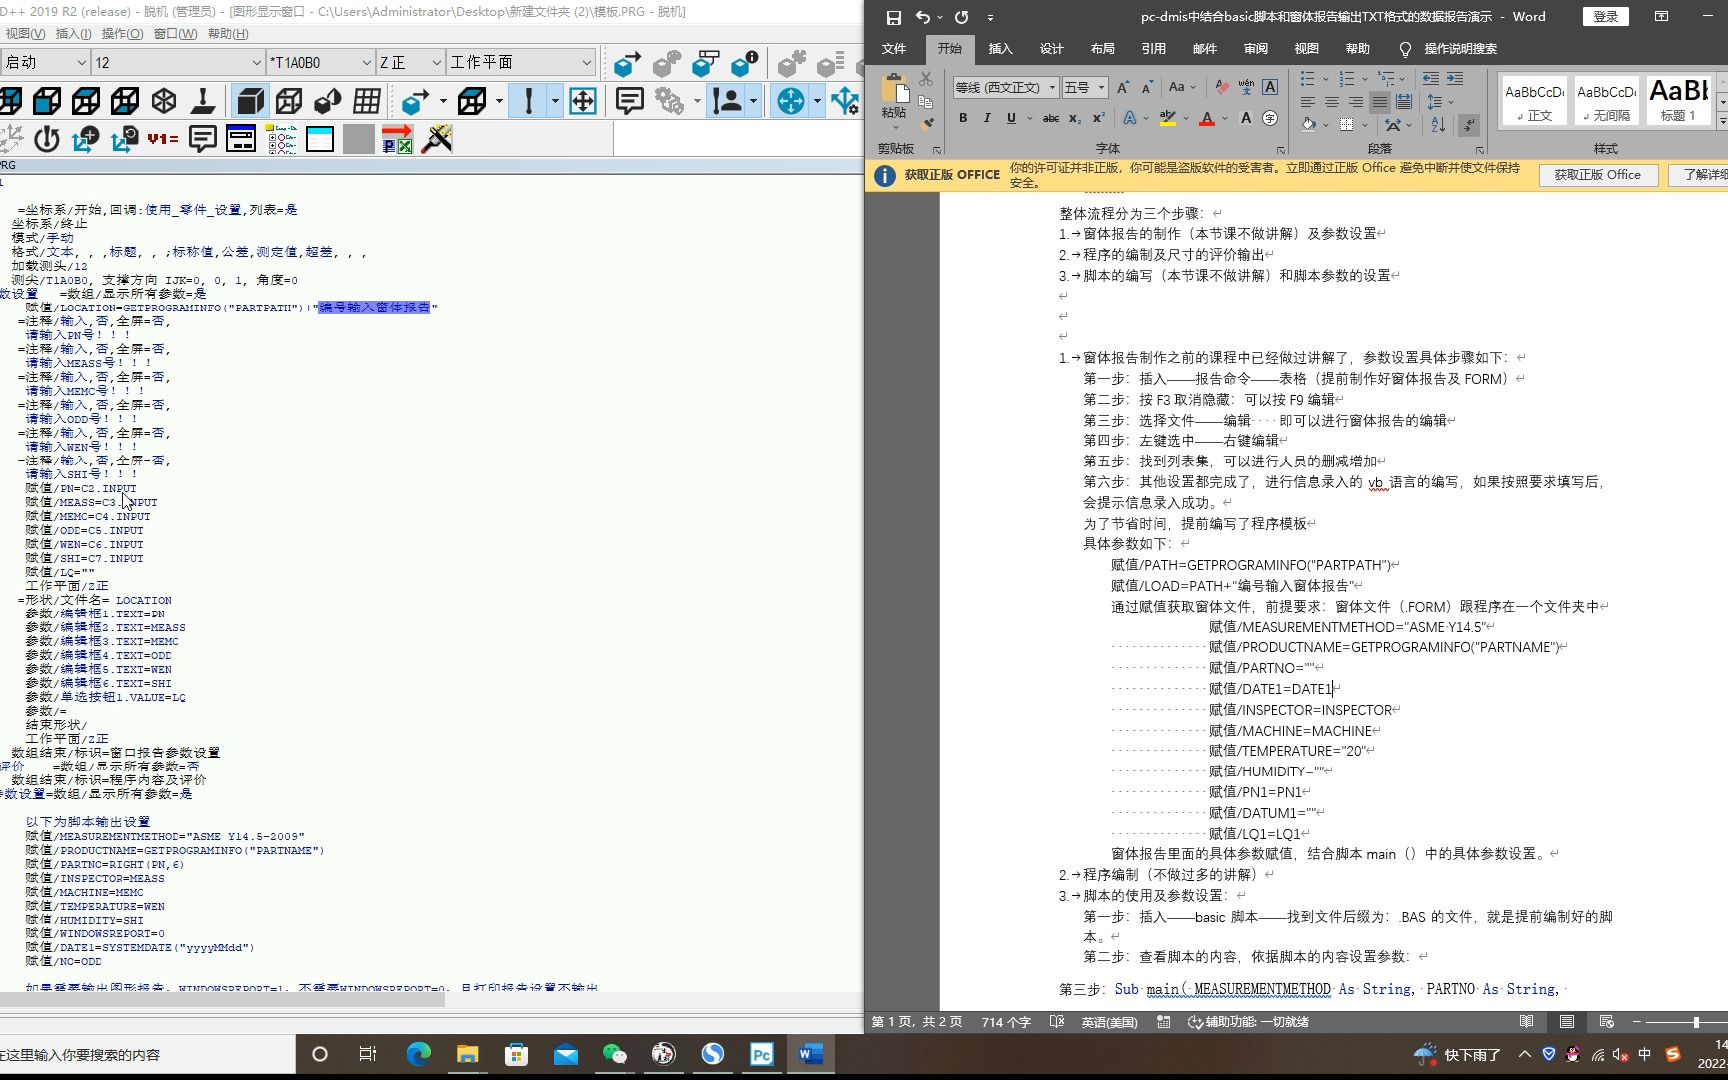Click the cube with paint roller icon
1728x1080 pixels.
click(x=705, y=64)
